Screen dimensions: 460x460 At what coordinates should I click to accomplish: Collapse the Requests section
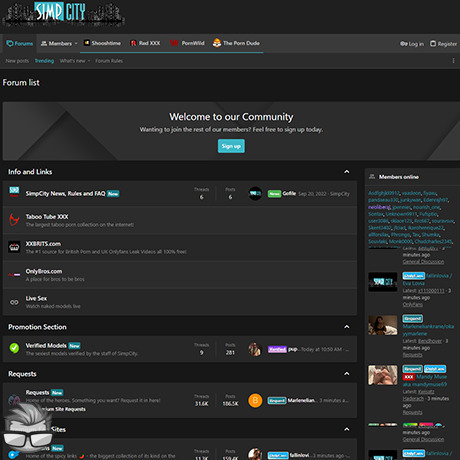pyautogui.click(x=347, y=374)
